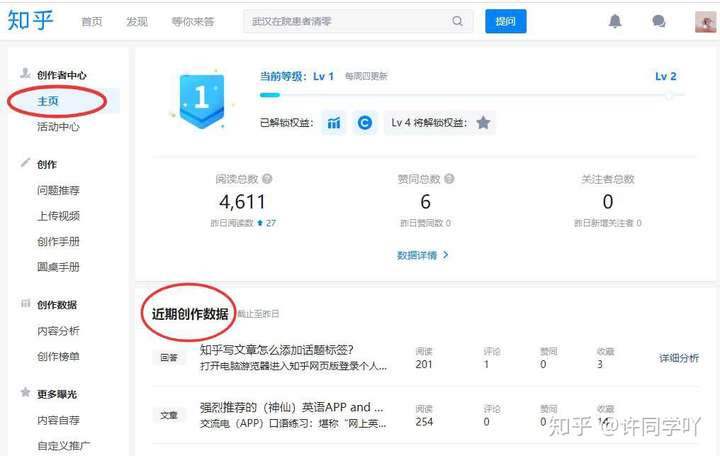Click 昨日阅读数 27 text
Screen dimensions: 720x456
(x=243, y=223)
